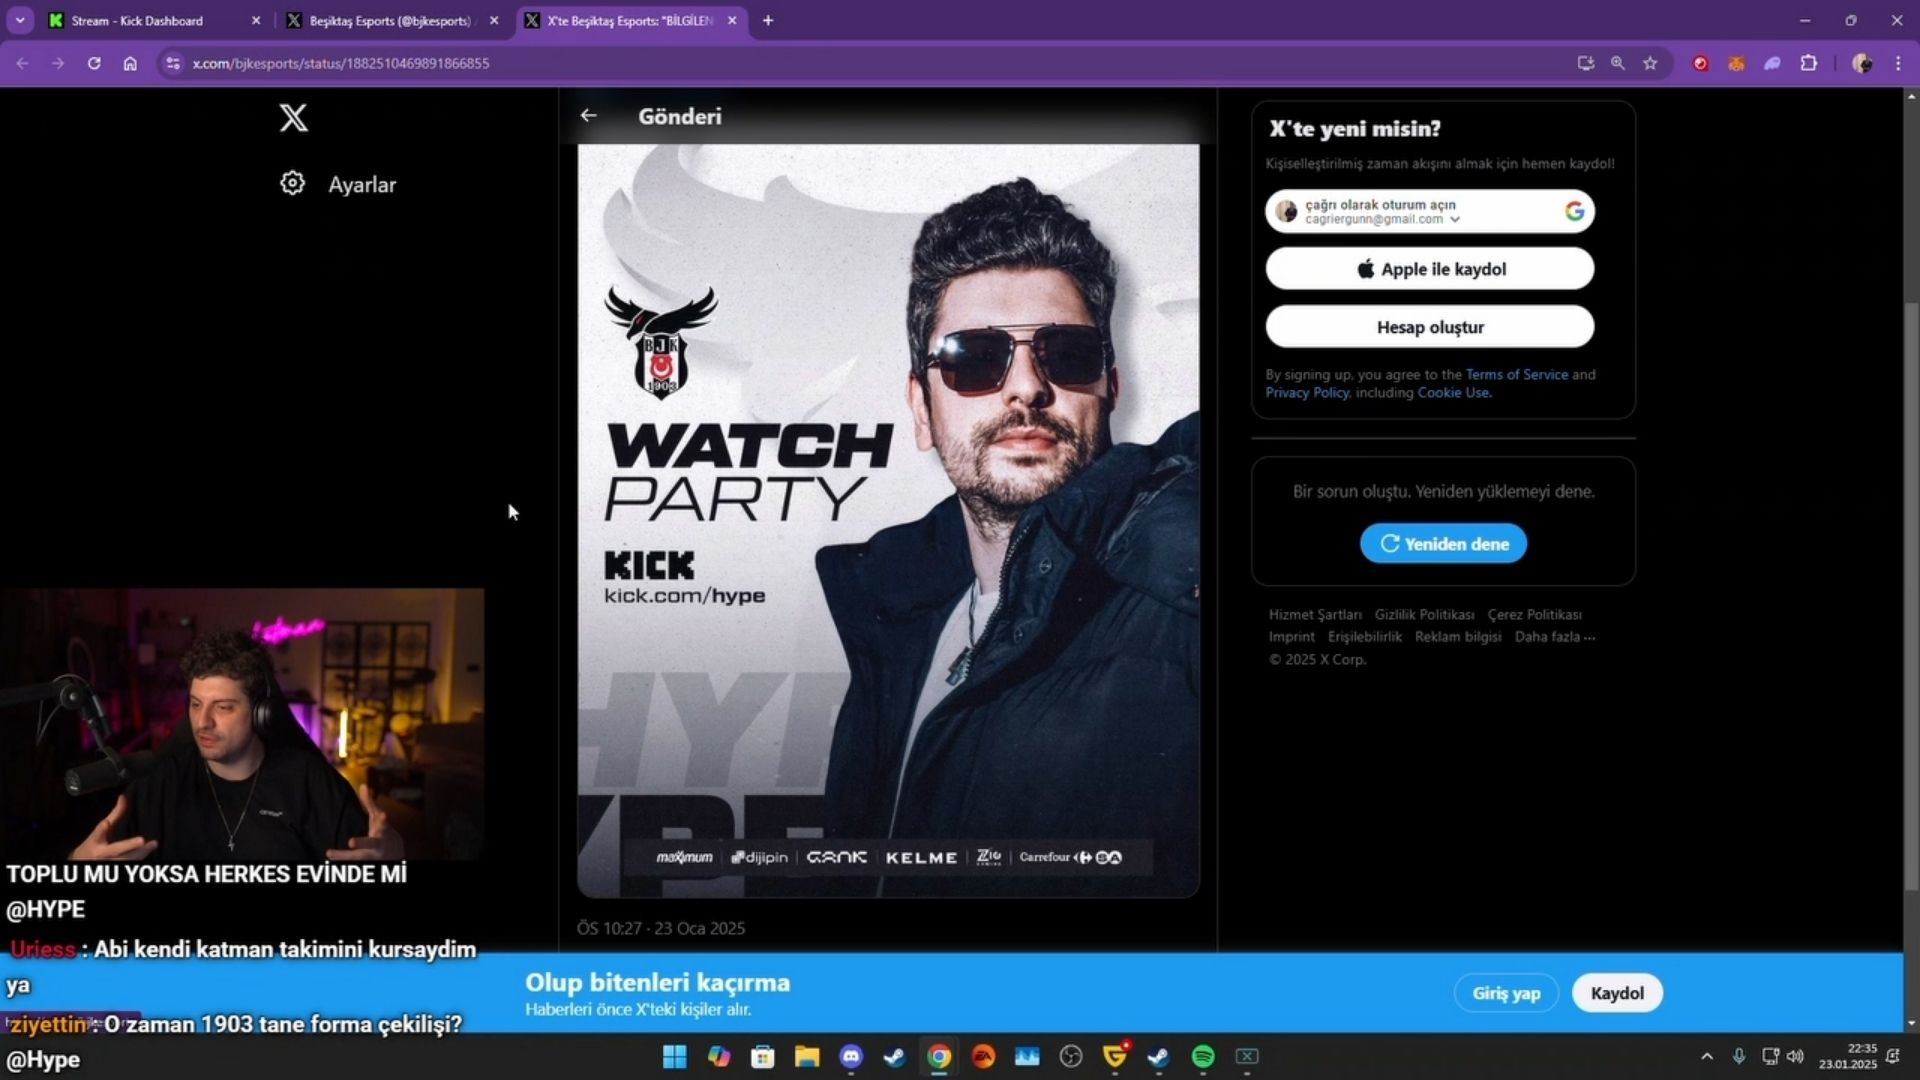Open Privacy Policy link
Viewport: 1920px width, 1080px height.
[1307, 392]
